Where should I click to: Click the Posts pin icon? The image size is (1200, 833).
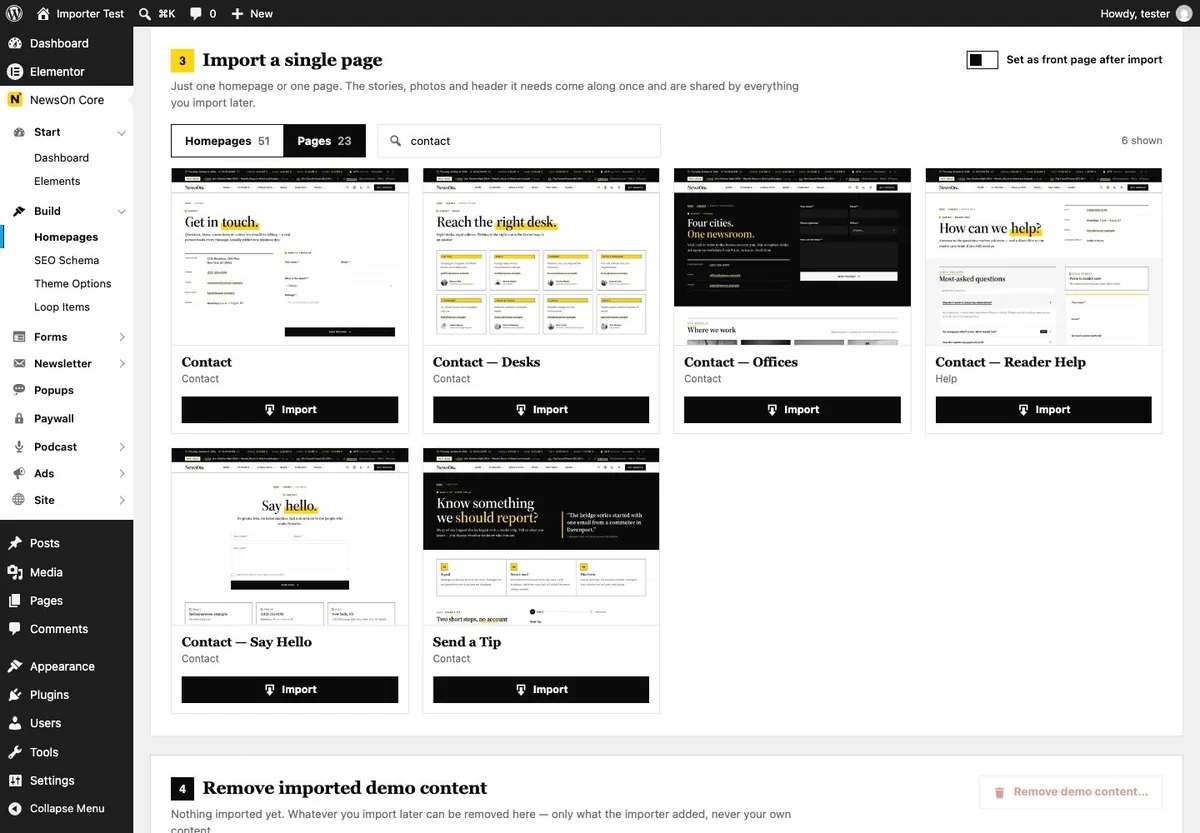15,543
